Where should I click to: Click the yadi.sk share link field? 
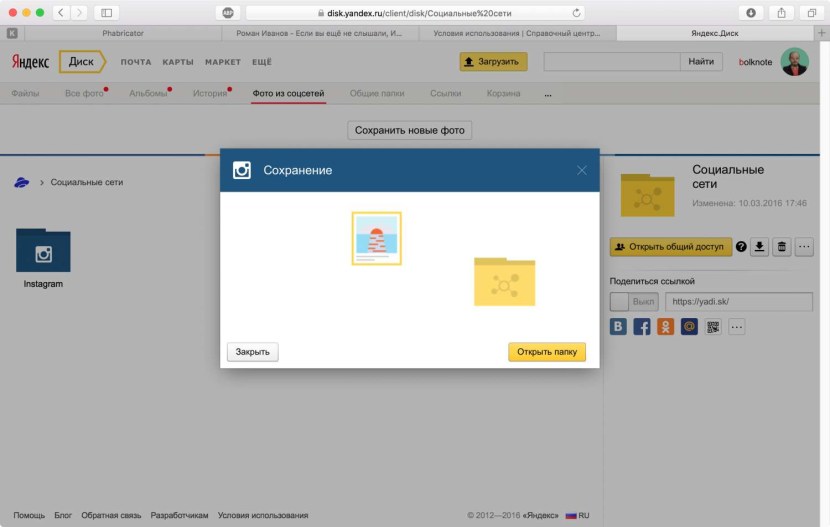pyautogui.click(x=738, y=302)
